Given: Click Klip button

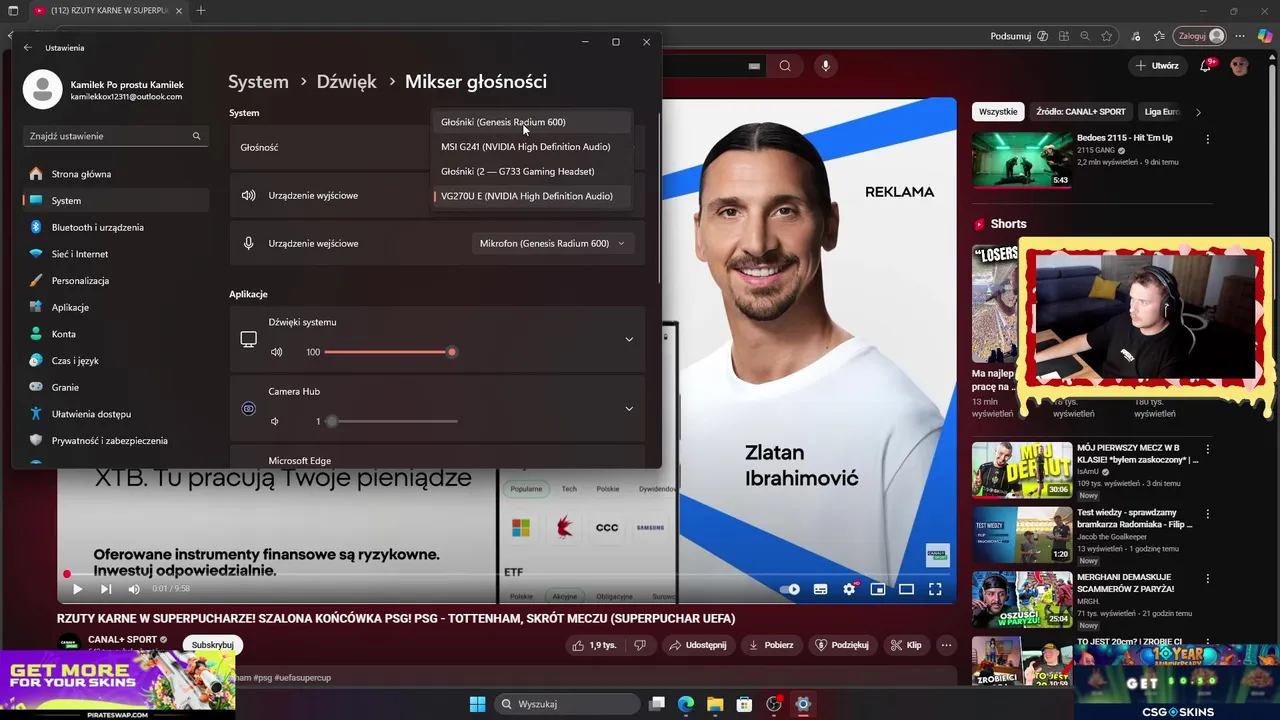Looking at the screenshot, I should coord(905,645).
